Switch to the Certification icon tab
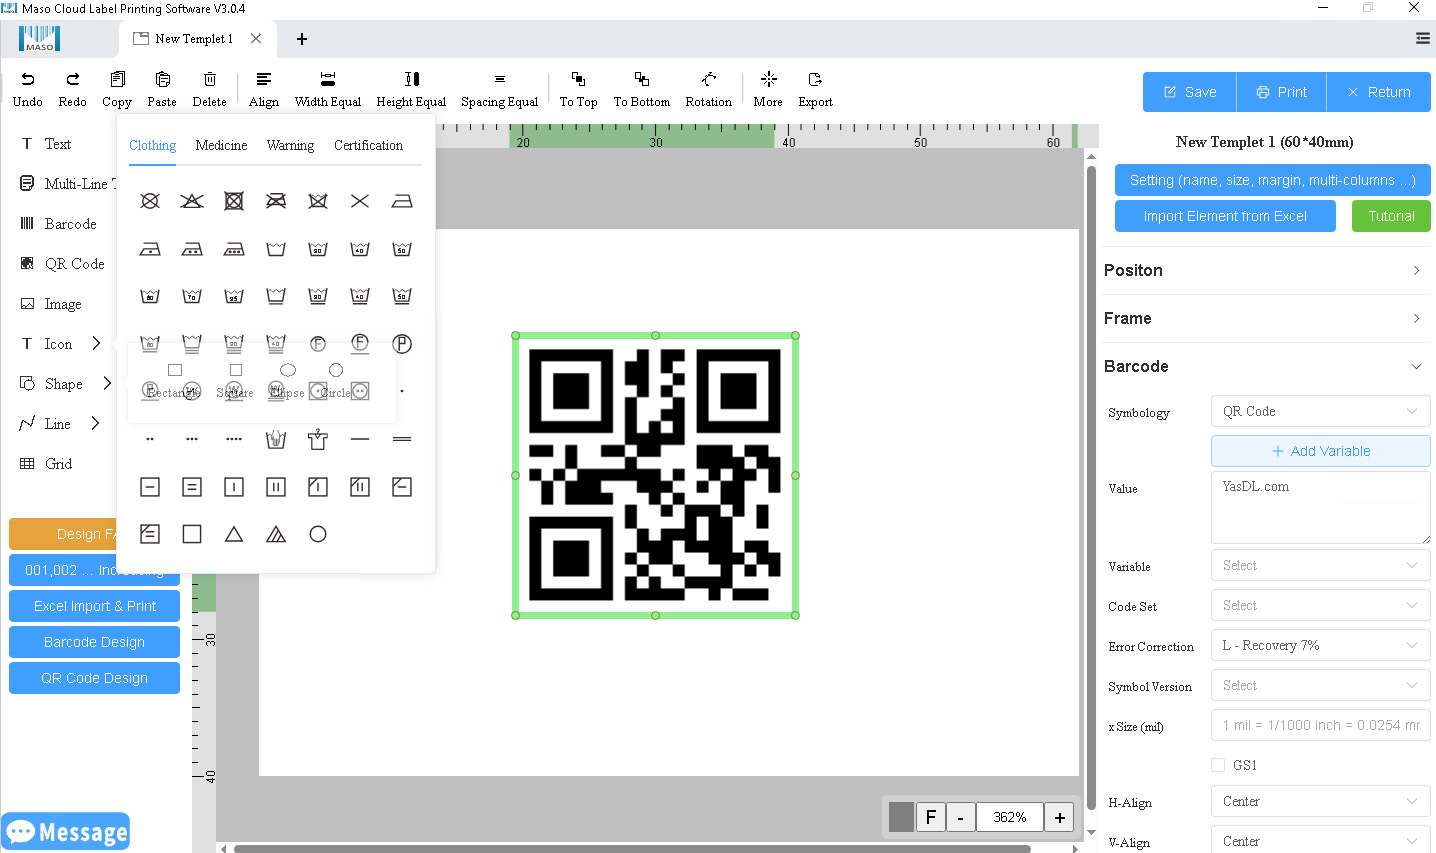This screenshot has height=853, width=1436. (368, 145)
